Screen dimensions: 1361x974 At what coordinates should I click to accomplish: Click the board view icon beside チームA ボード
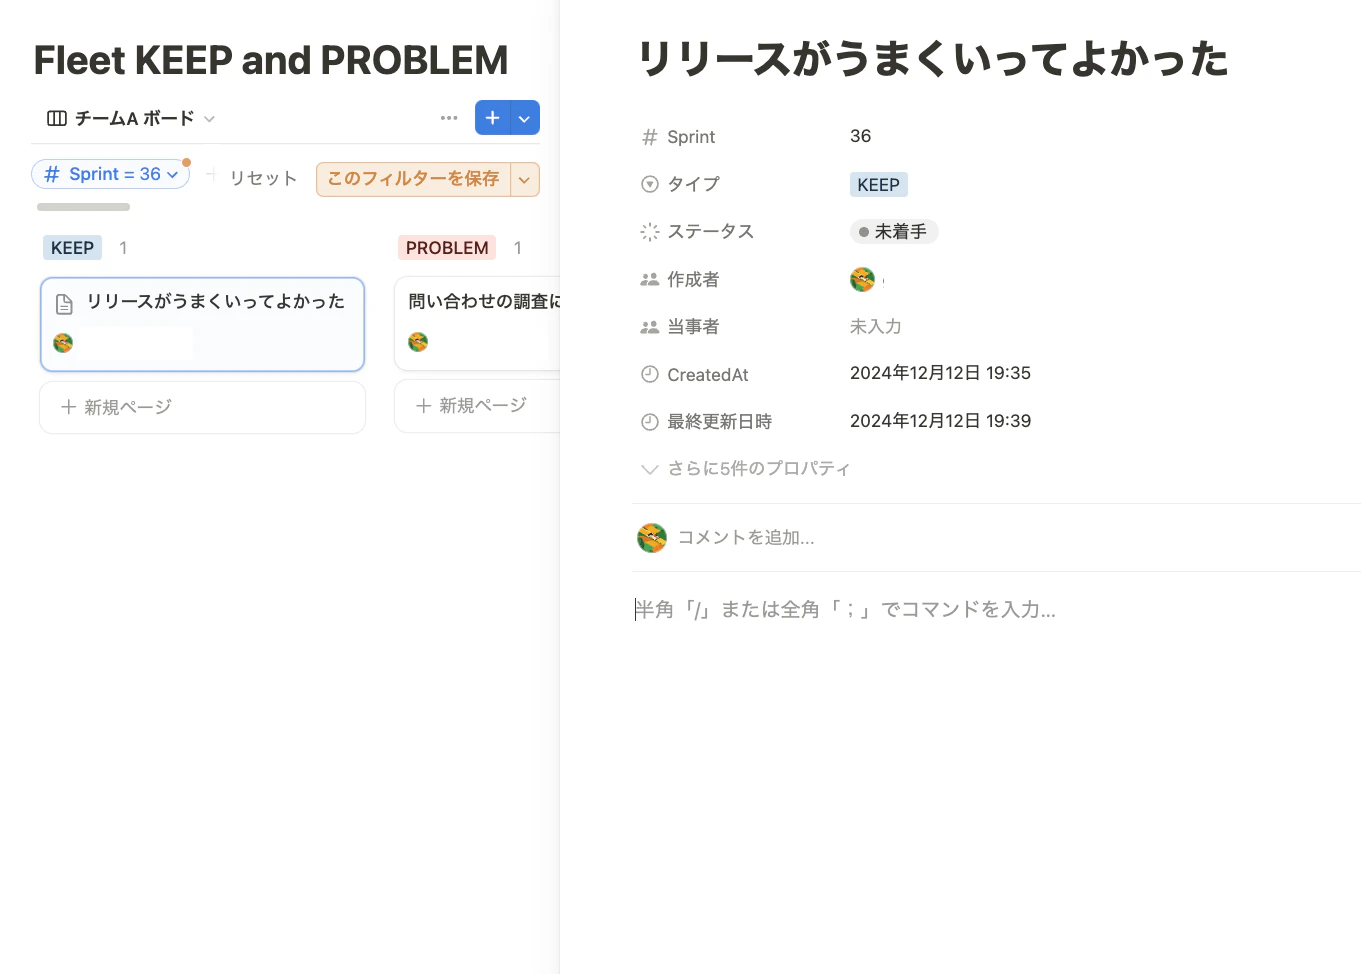(x=57, y=118)
